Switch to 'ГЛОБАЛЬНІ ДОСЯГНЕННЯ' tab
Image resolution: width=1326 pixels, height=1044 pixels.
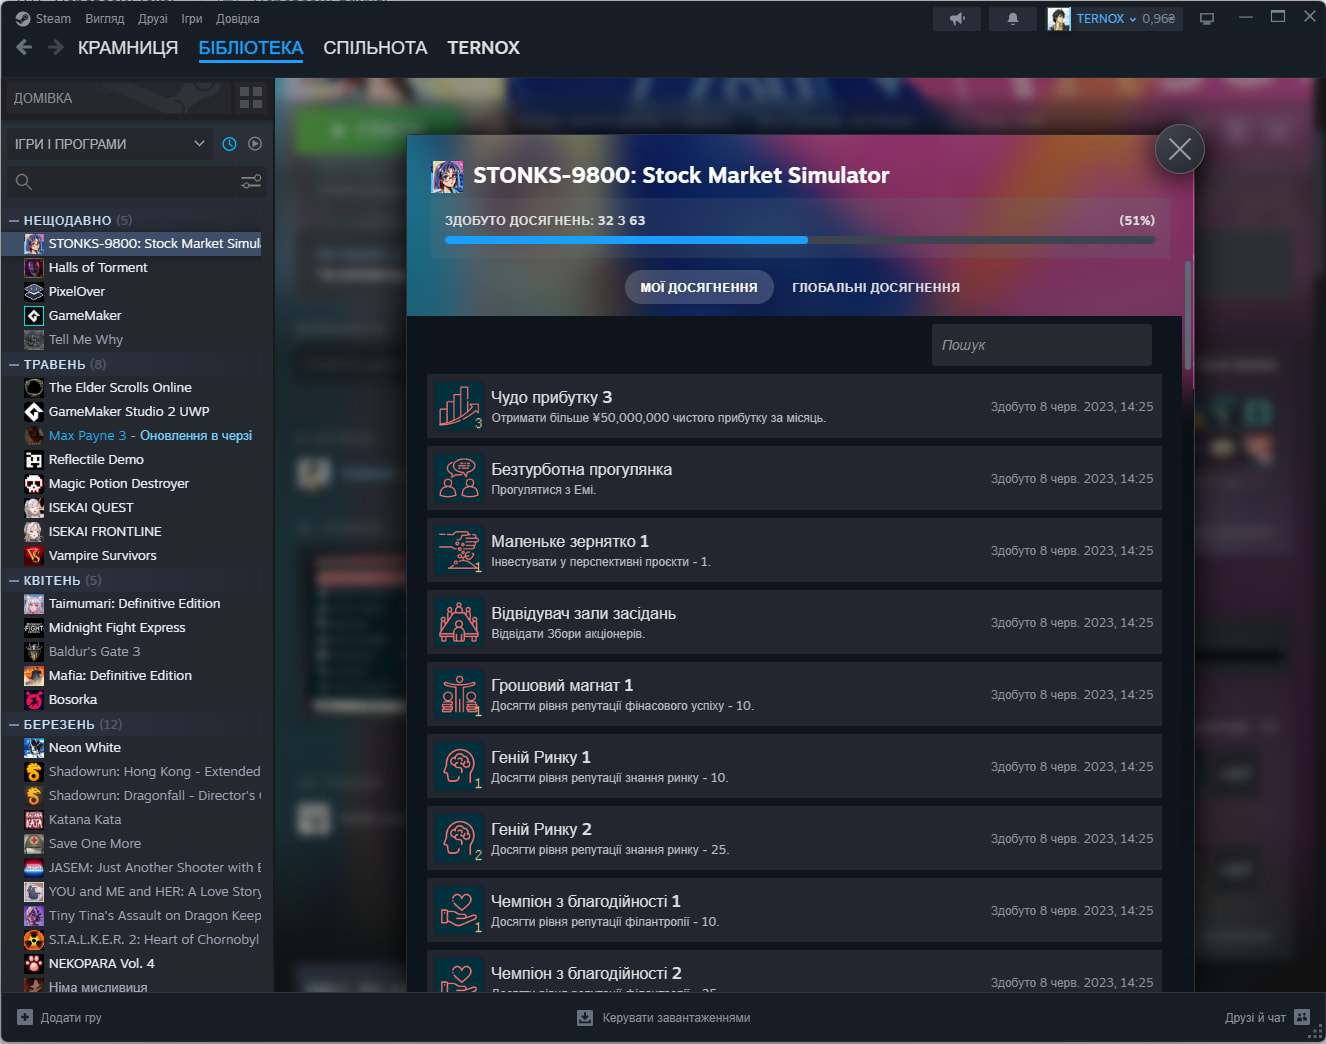(876, 287)
